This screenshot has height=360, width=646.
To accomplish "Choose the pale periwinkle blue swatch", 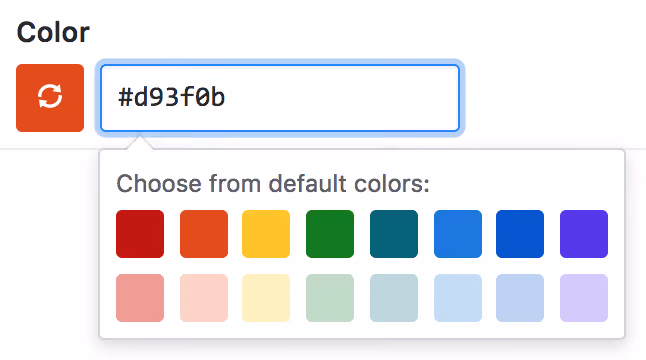I will [520, 298].
